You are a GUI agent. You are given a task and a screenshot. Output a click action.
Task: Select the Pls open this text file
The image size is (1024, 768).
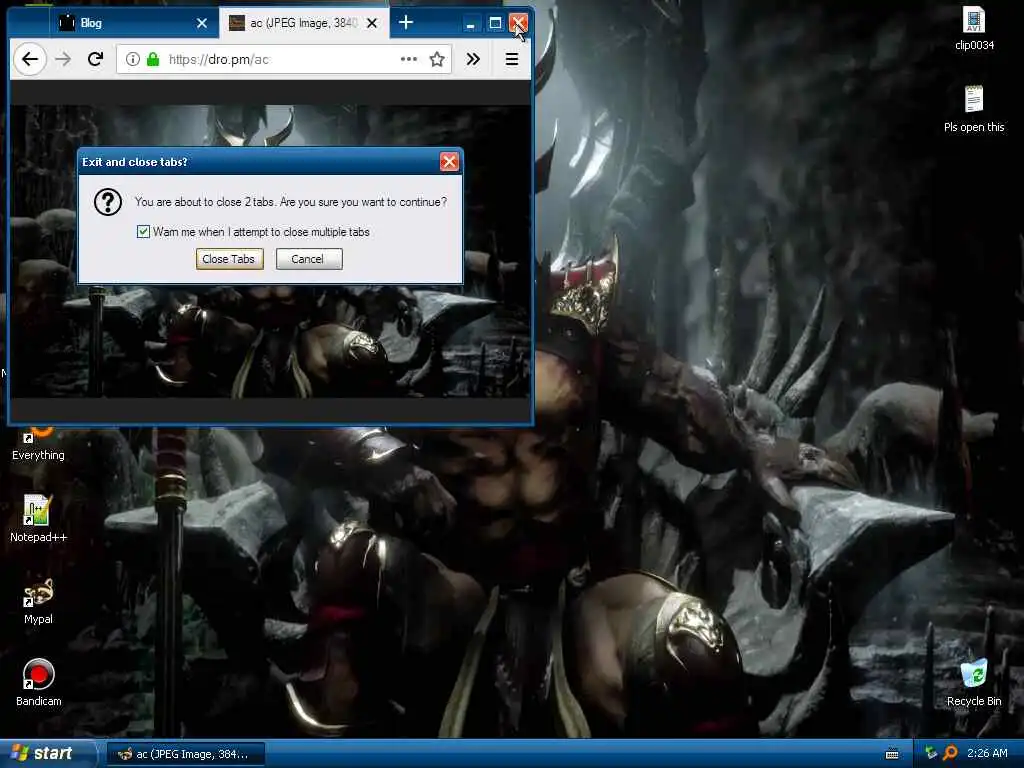[974, 109]
